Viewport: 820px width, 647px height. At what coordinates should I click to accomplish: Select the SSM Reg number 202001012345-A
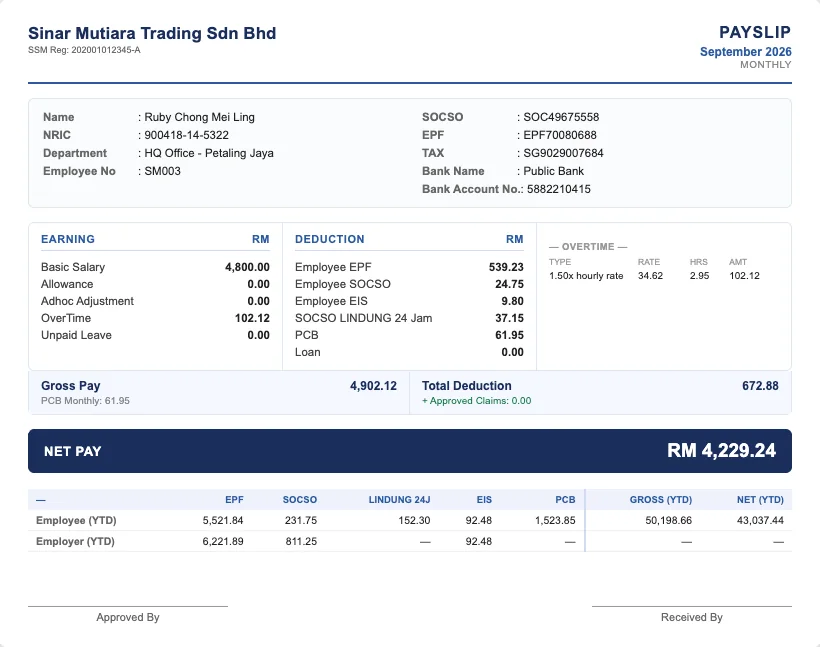click(x=106, y=50)
